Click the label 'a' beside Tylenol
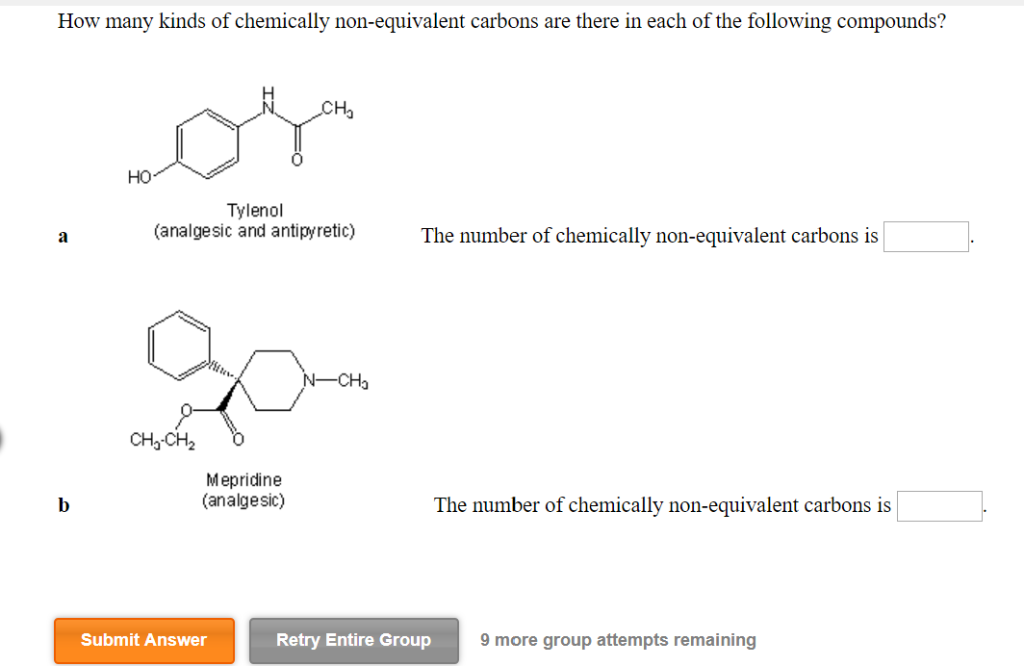1024x666 pixels. point(62,236)
